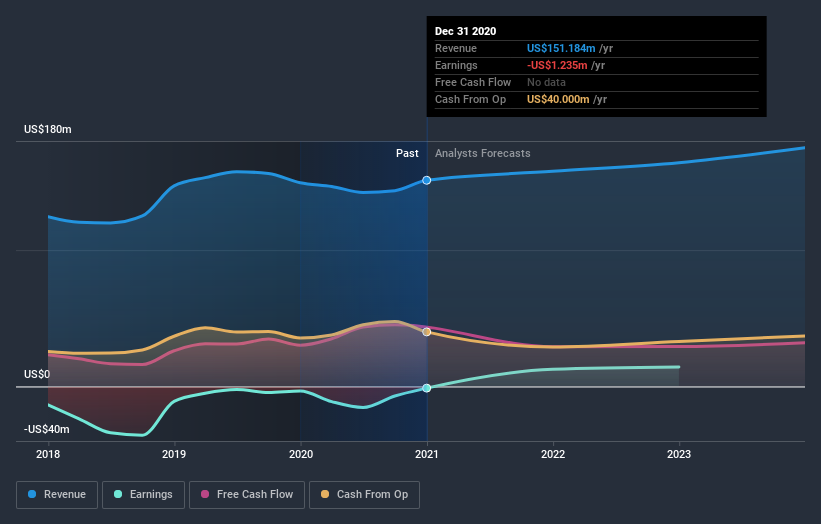Screen dimensions: 821x524
Task: Click the 2020 x-axis label
Action: pyautogui.click(x=301, y=454)
